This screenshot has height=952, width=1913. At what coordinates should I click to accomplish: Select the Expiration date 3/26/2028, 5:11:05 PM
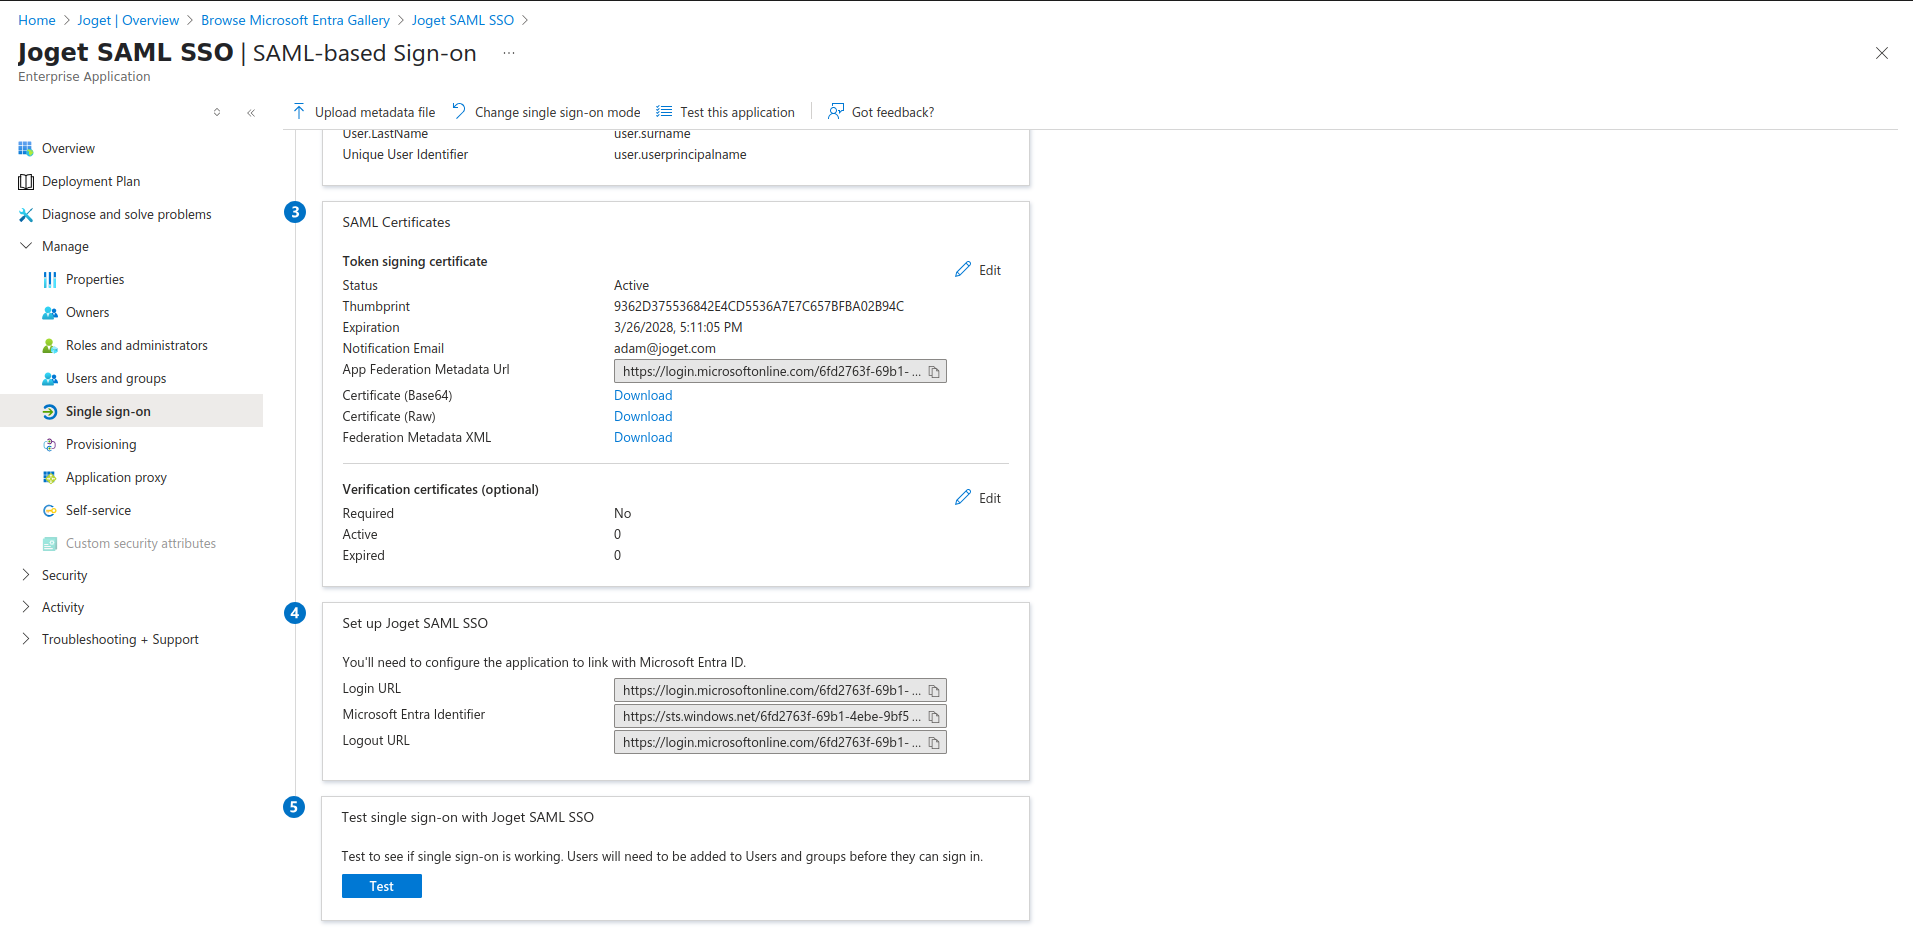coord(678,328)
